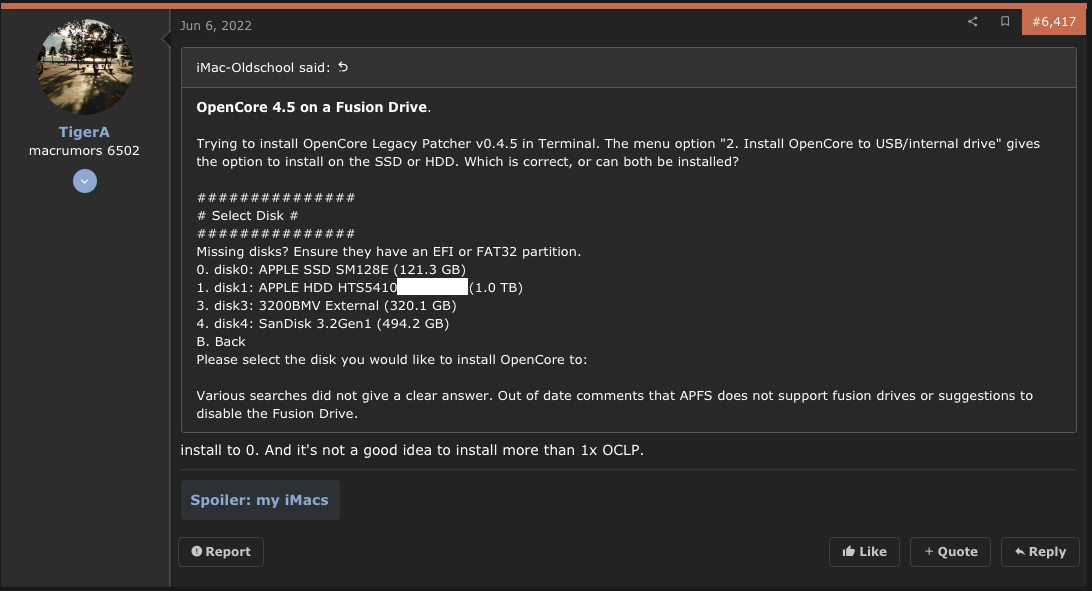The width and height of the screenshot is (1092, 591).
Task: Click the quoted OpenCore 4.5 heading text
Action: coord(312,107)
